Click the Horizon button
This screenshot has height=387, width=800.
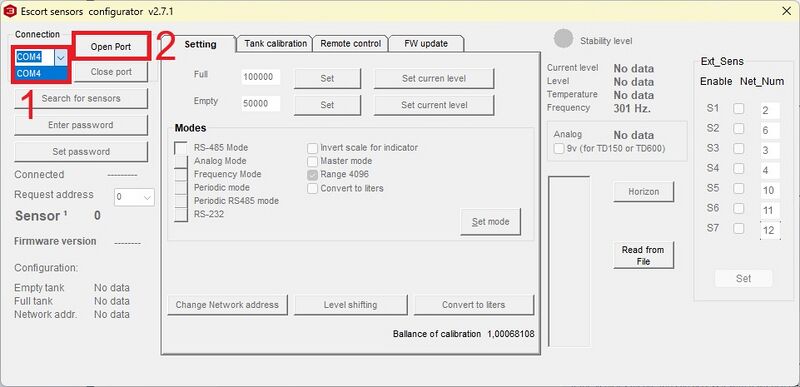tap(643, 192)
